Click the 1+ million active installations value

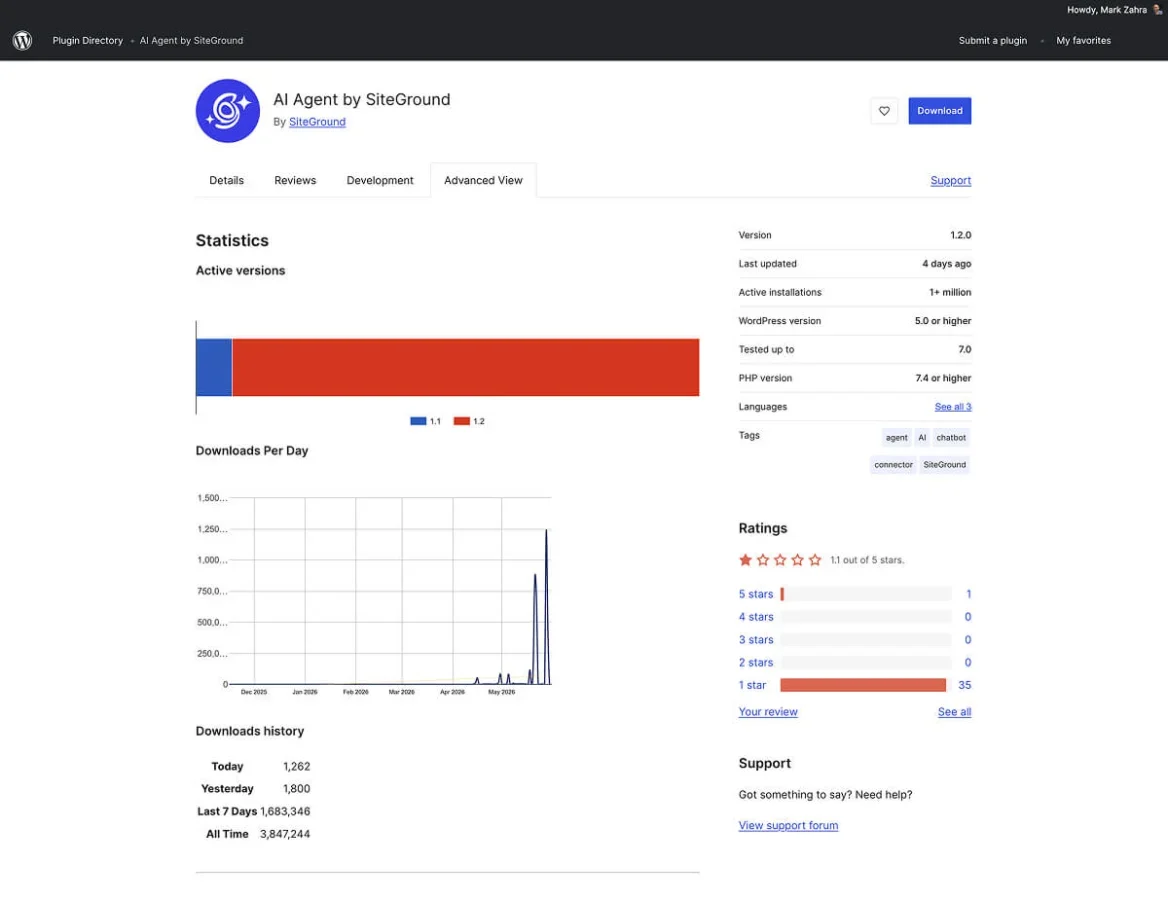click(x=950, y=293)
